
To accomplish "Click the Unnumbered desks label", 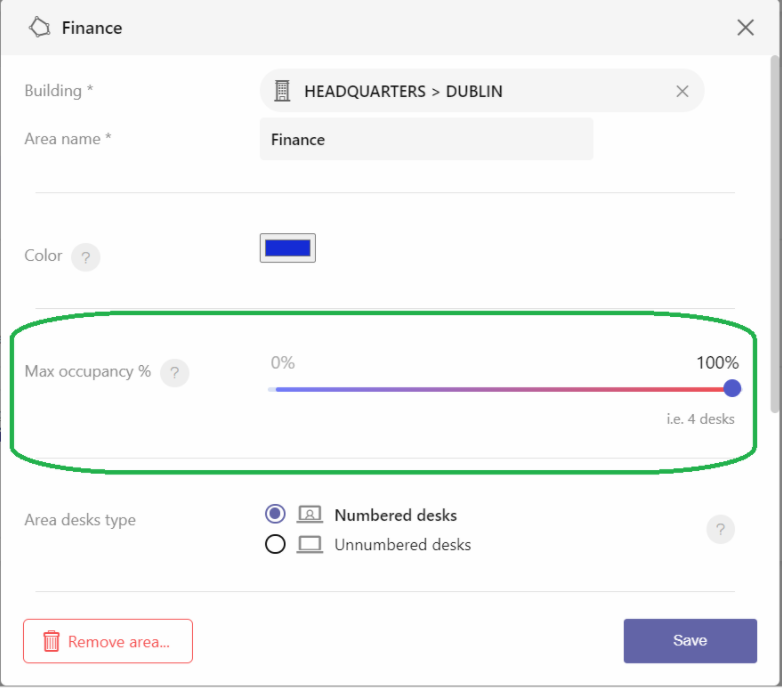I will coord(402,544).
